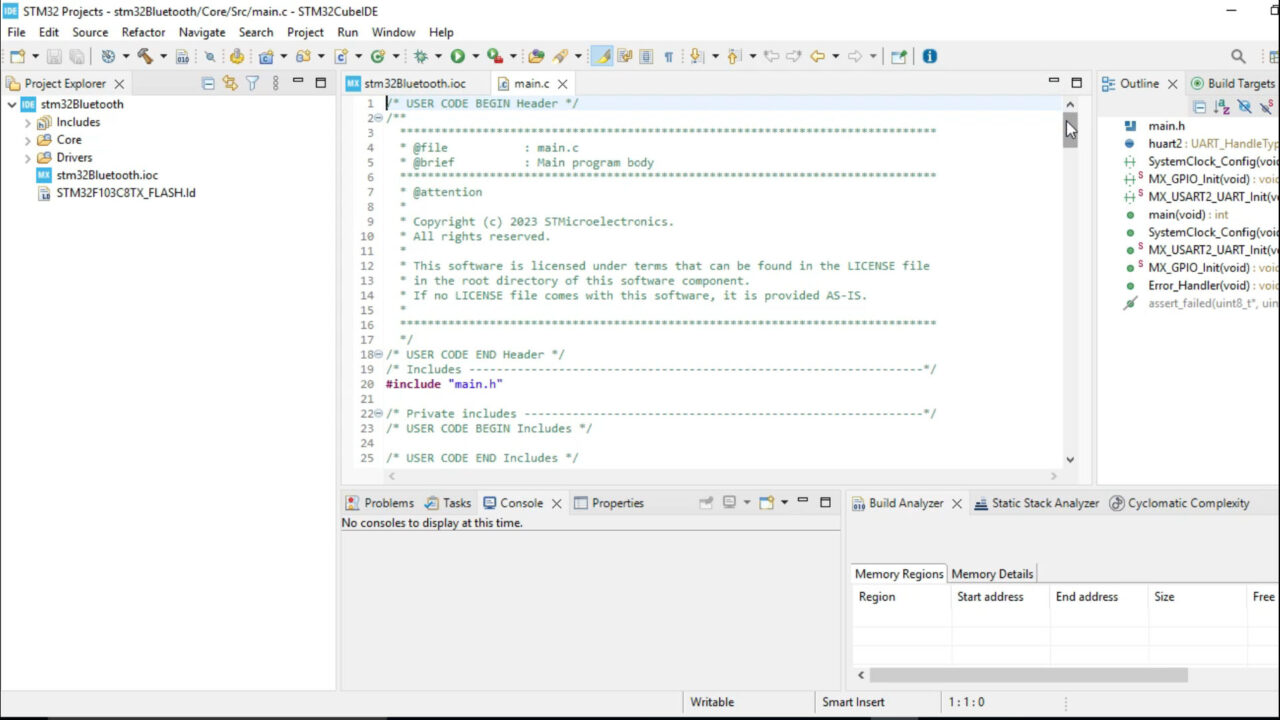Click the Next Annotation arrow icon

tap(696, 57)
